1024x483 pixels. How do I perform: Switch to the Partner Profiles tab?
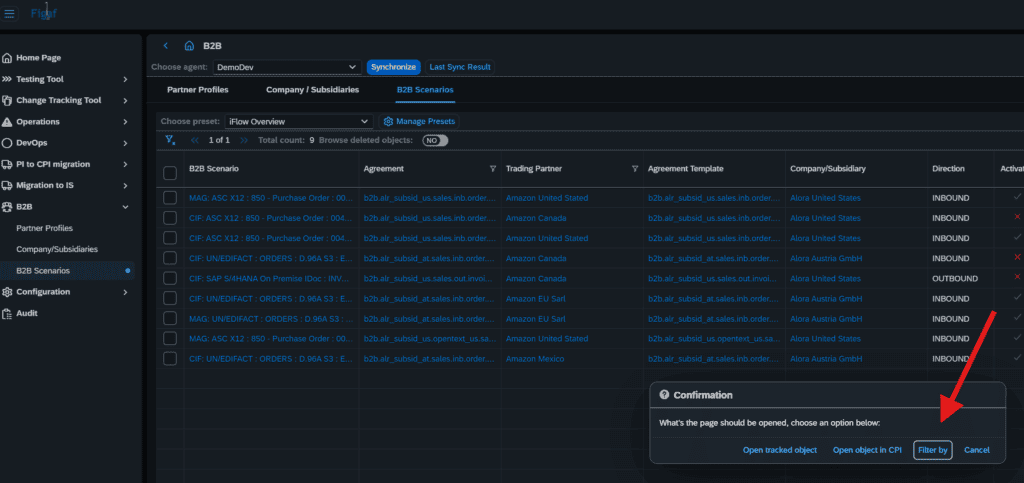198,90
